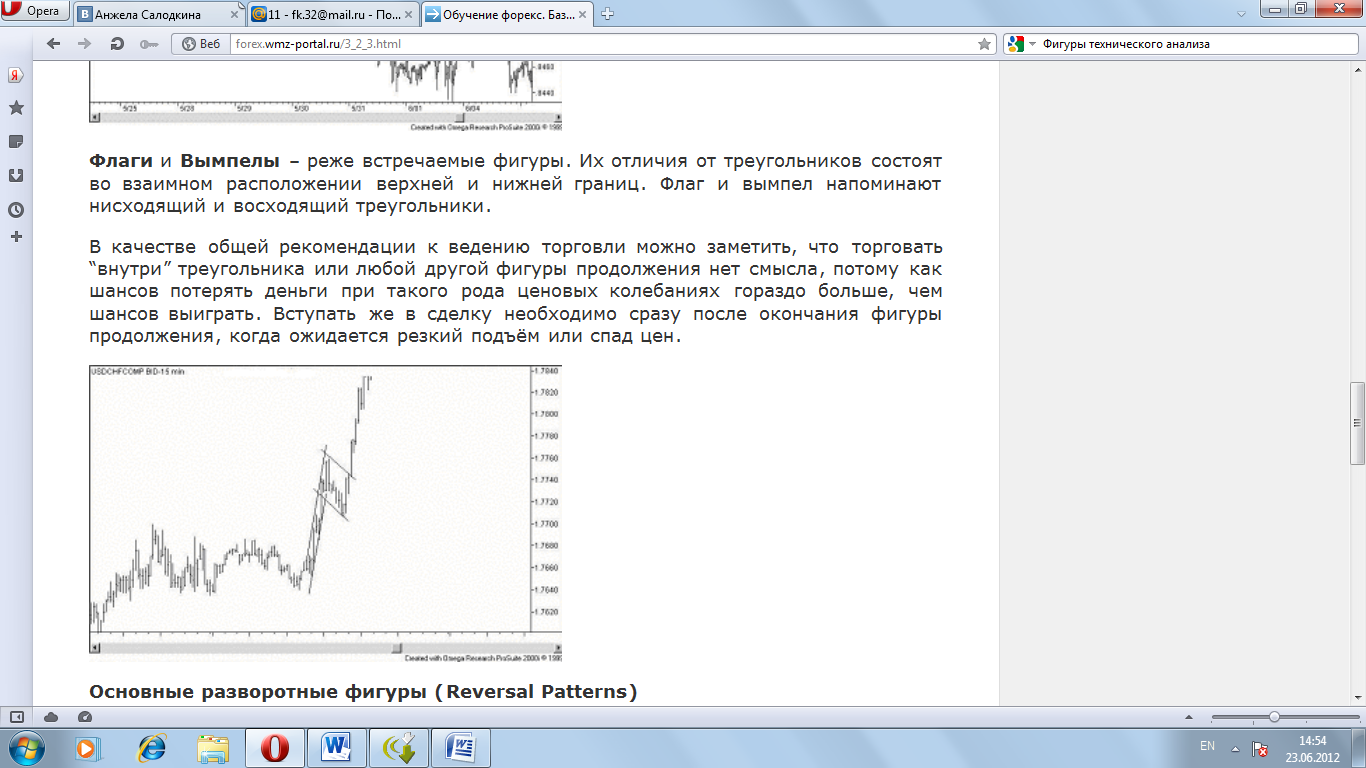Open closed tabs dropdown arrow near window controls
The image size is (1366, 768).
pos(1240,14)
